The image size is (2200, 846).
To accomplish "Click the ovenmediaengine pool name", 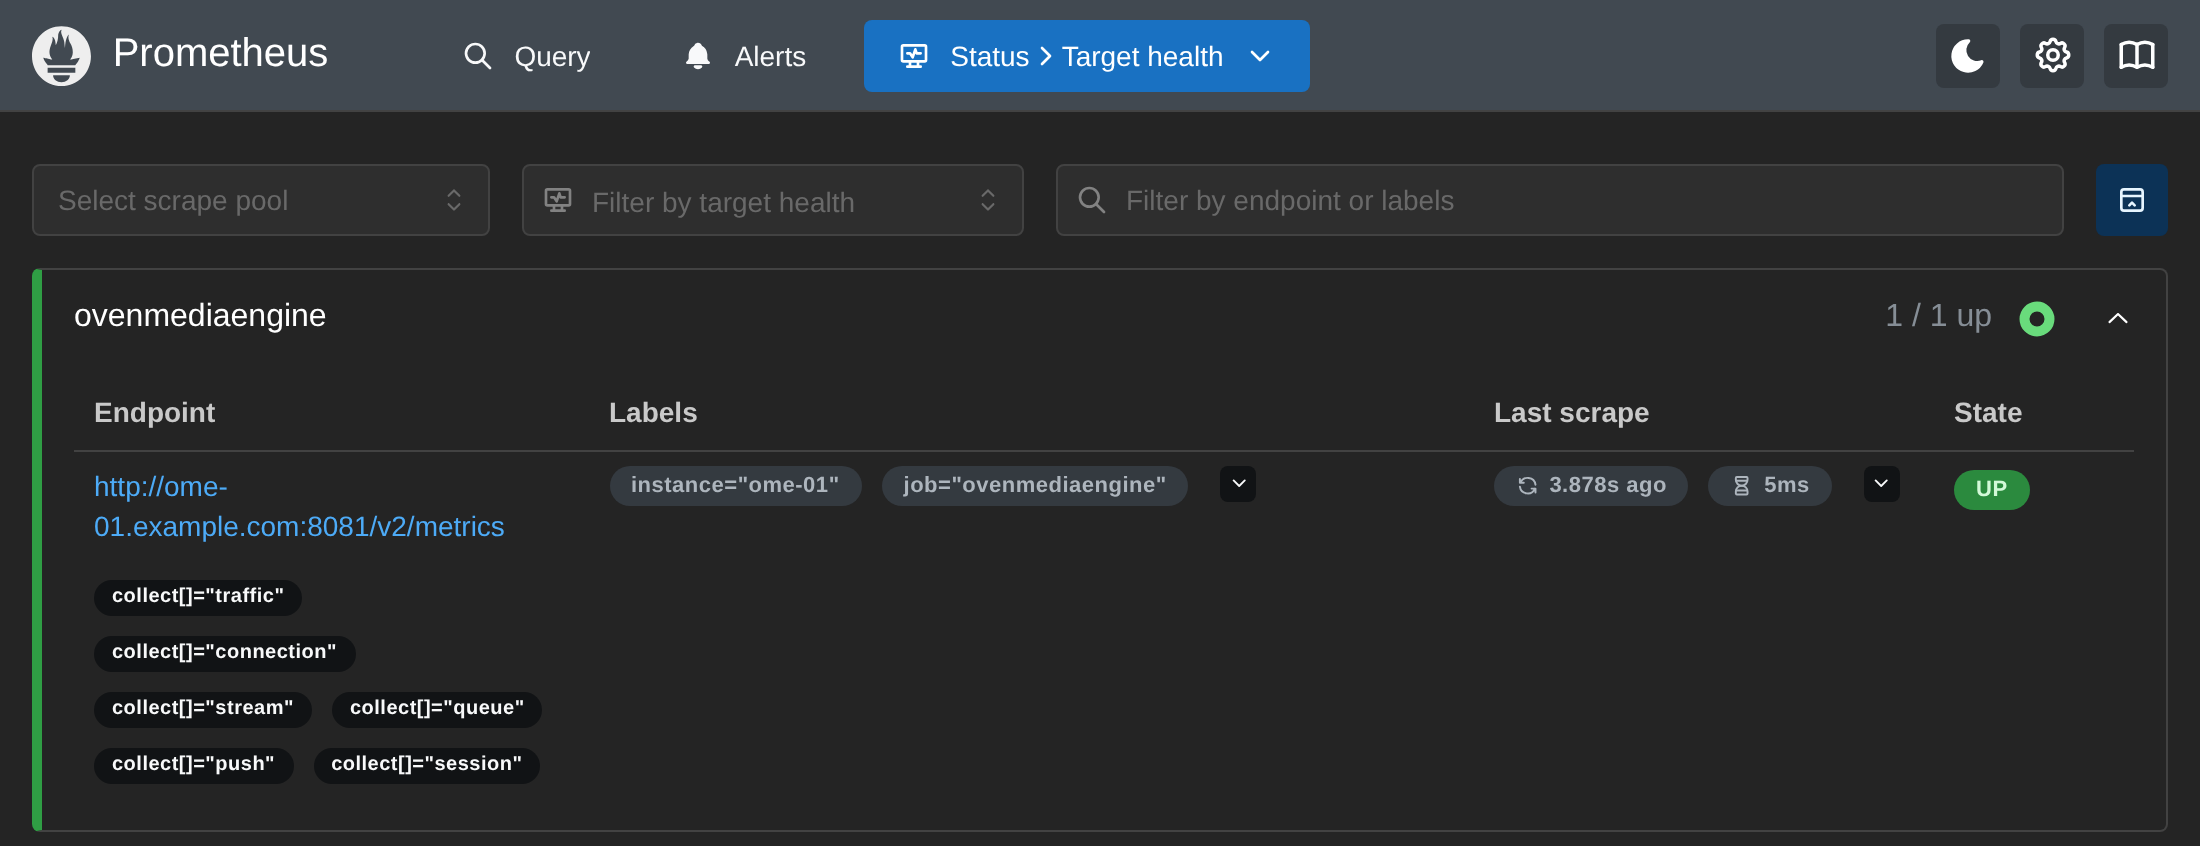I will coord(200,316).
